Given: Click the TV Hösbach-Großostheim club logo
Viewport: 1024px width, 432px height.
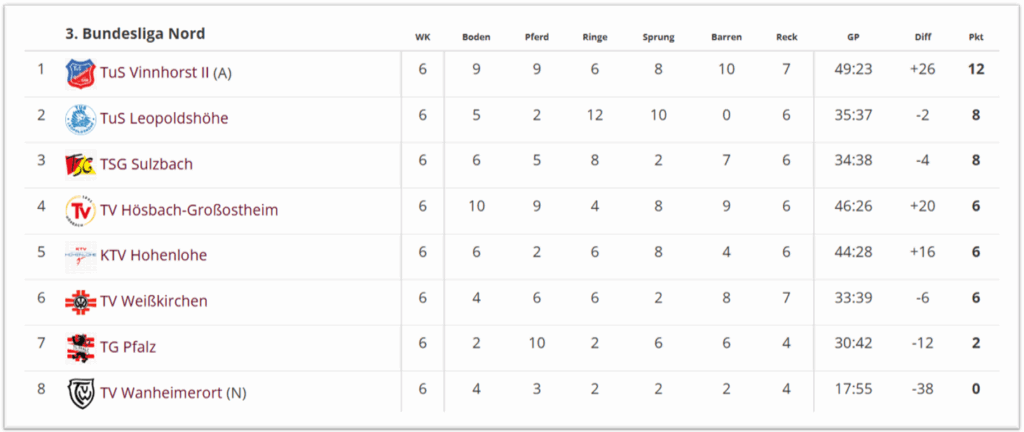Looking at the screenshot, I should click(80, 210).
